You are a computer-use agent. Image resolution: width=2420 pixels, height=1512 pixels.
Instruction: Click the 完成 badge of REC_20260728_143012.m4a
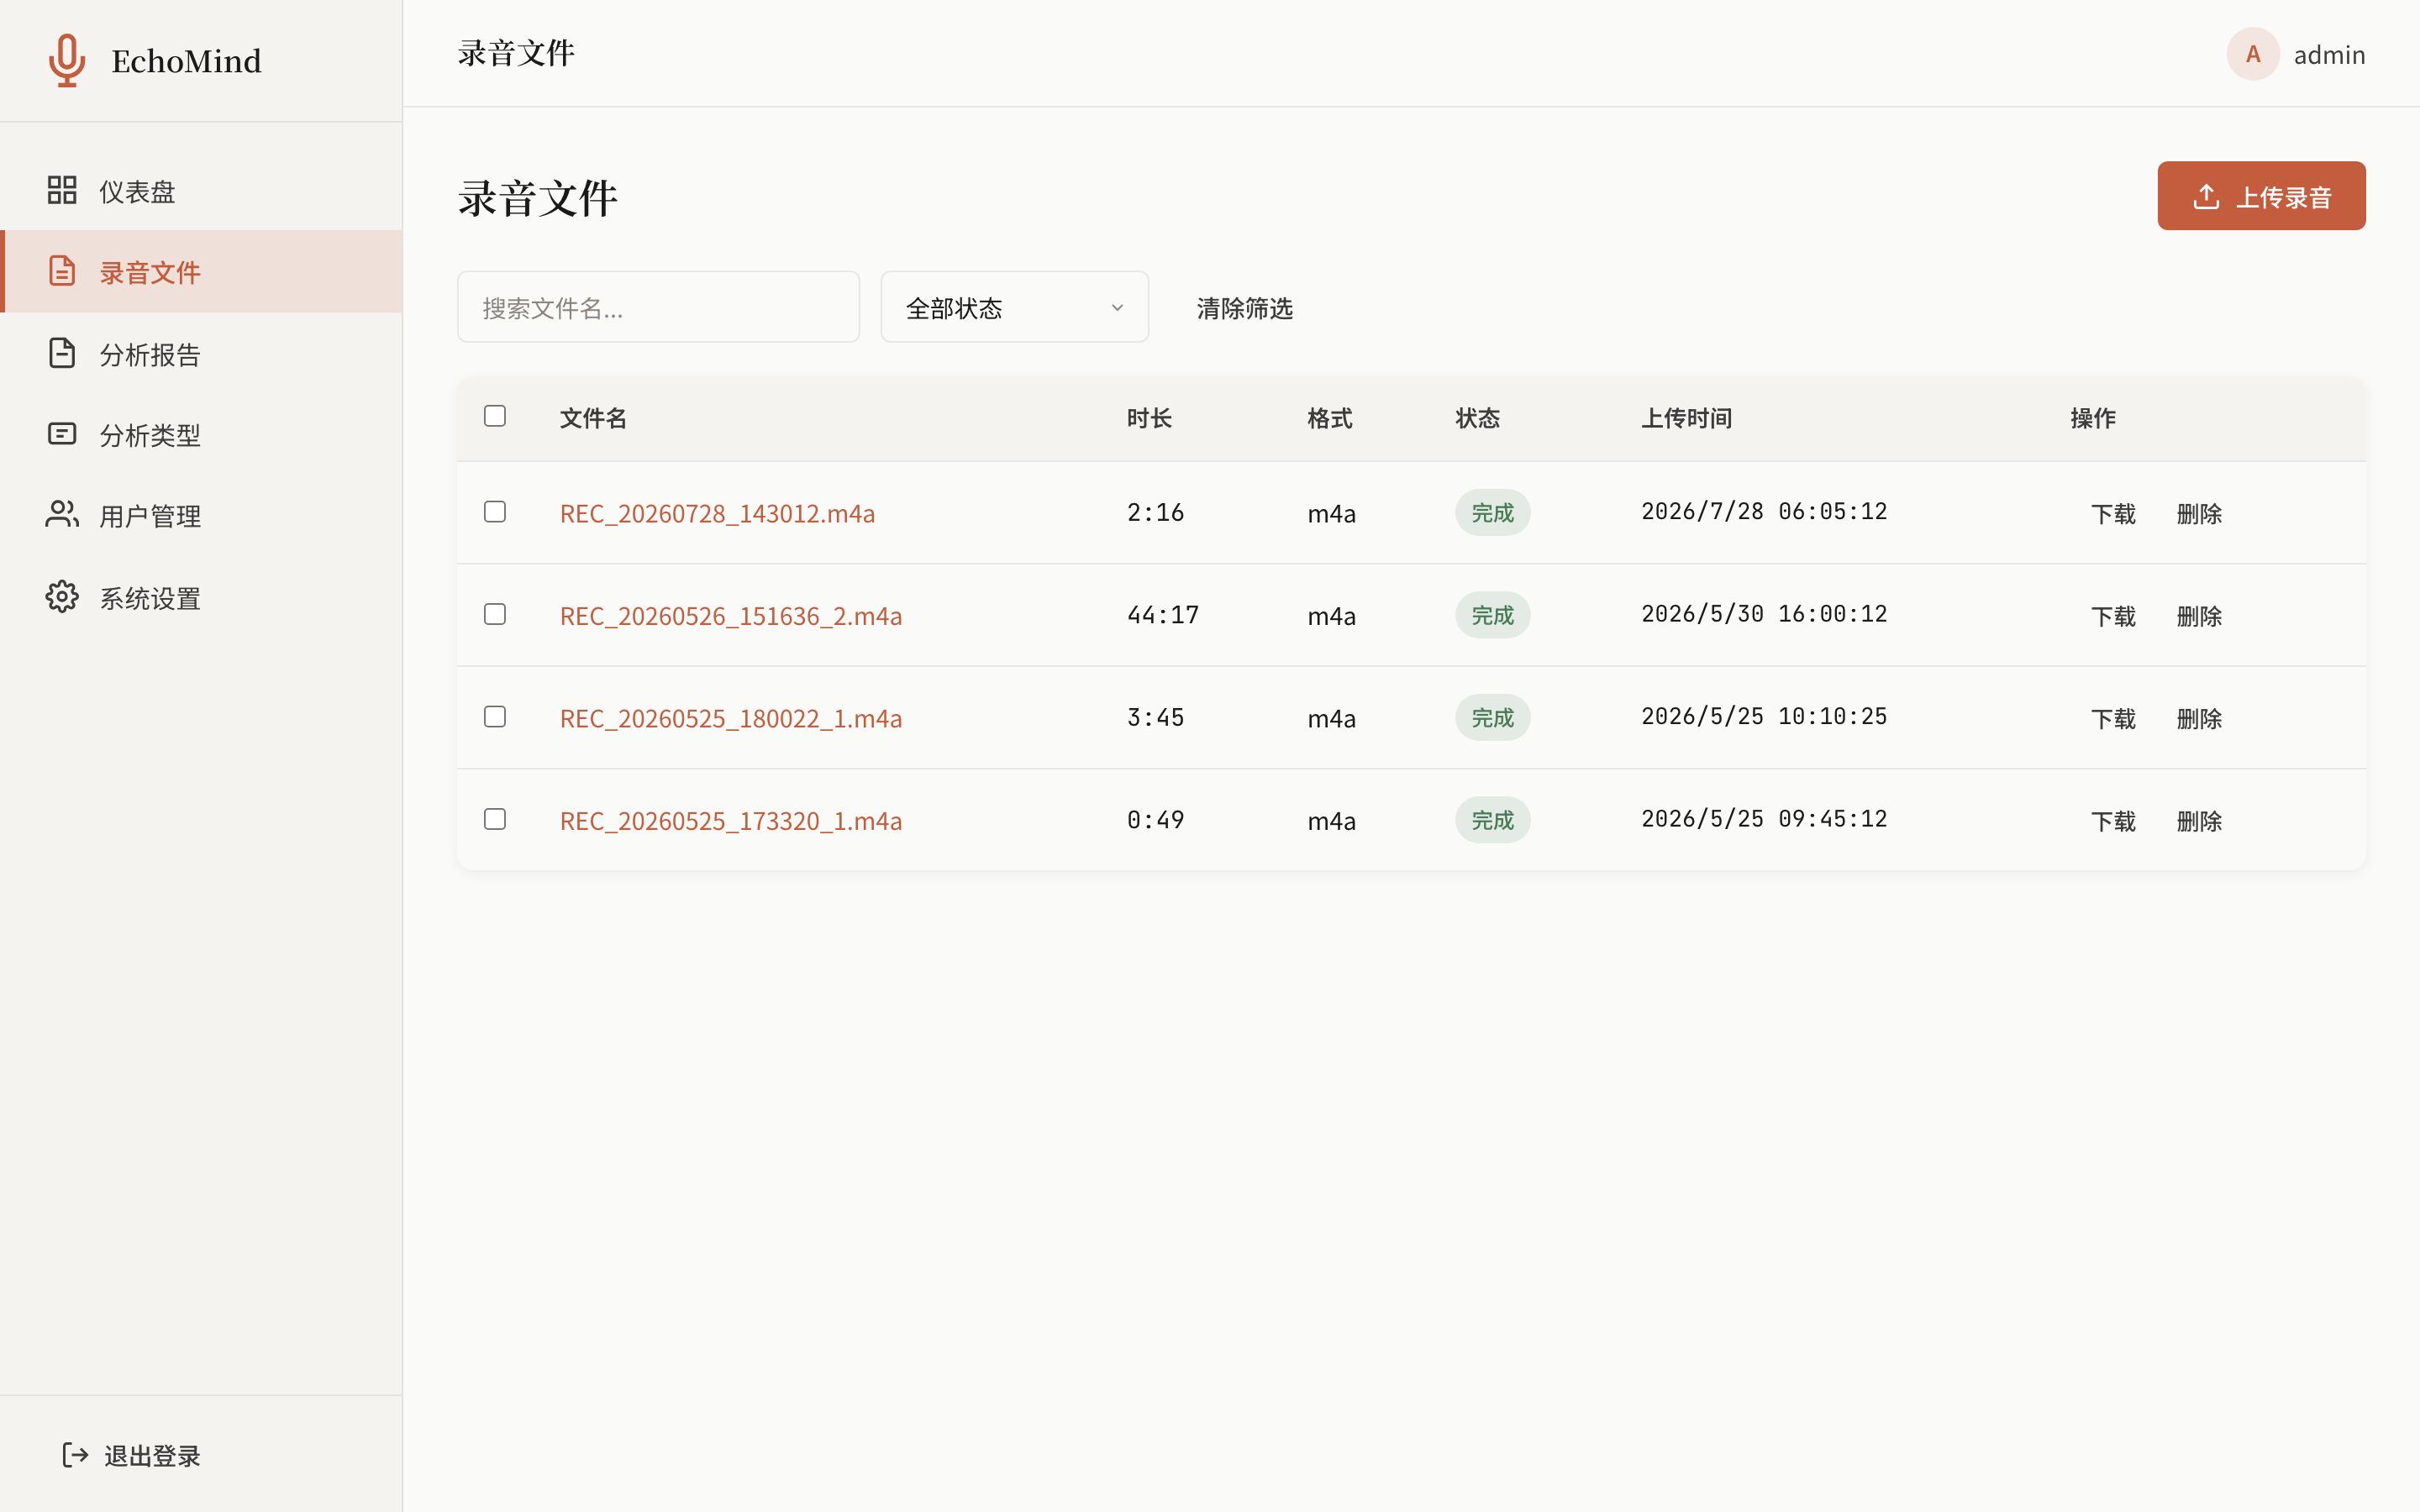tap(1492, 513)
